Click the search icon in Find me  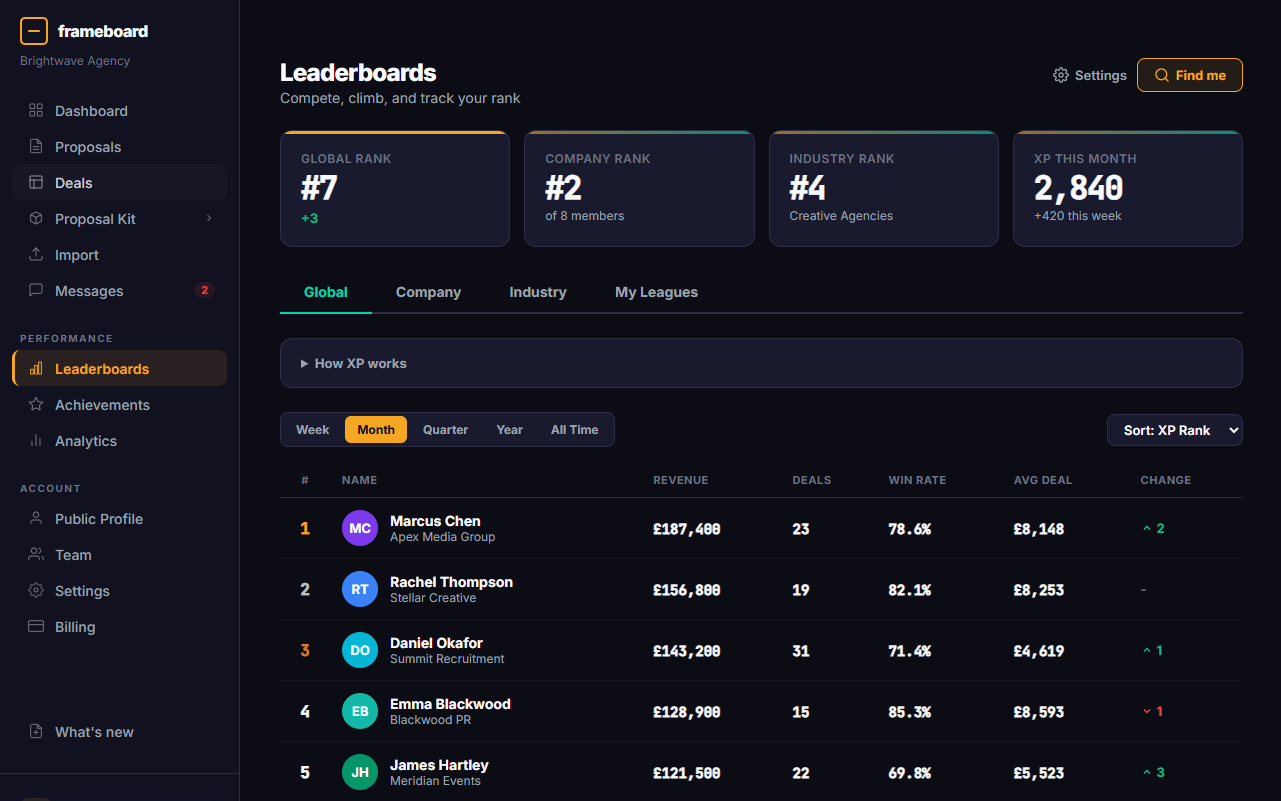(x=1162, y=75)
